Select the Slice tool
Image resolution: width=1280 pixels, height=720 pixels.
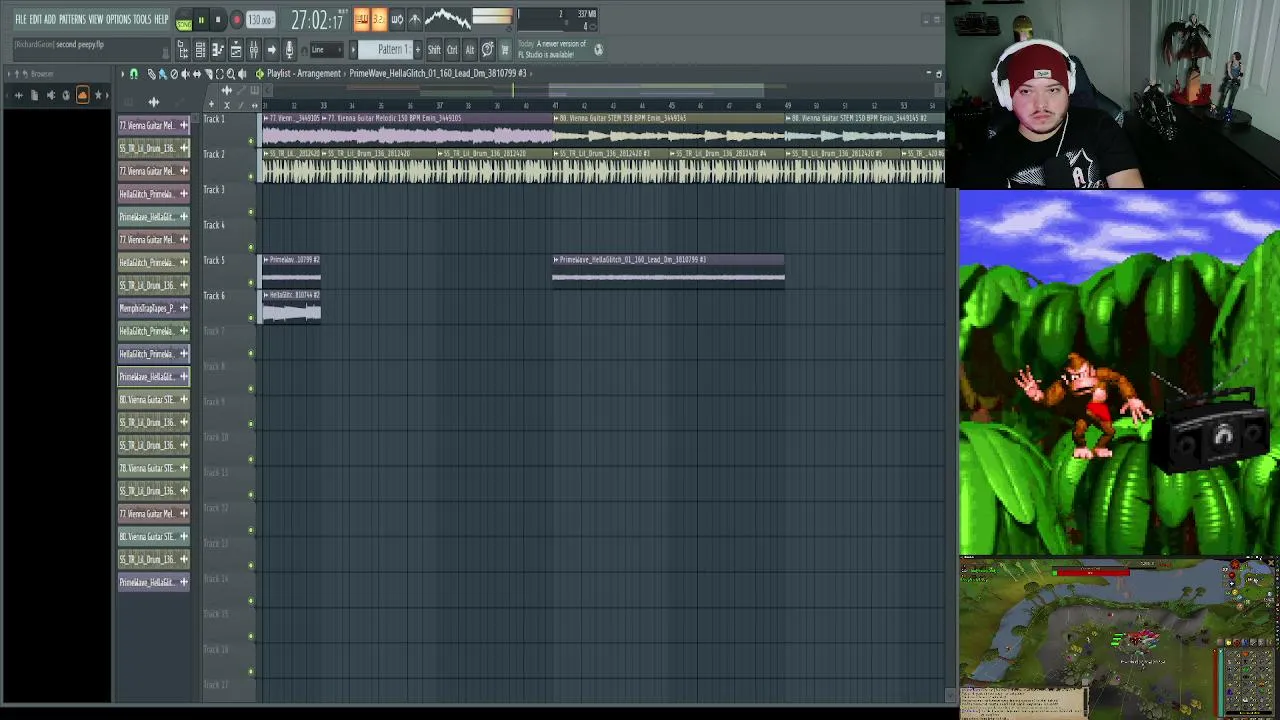(x=208, y=74)
